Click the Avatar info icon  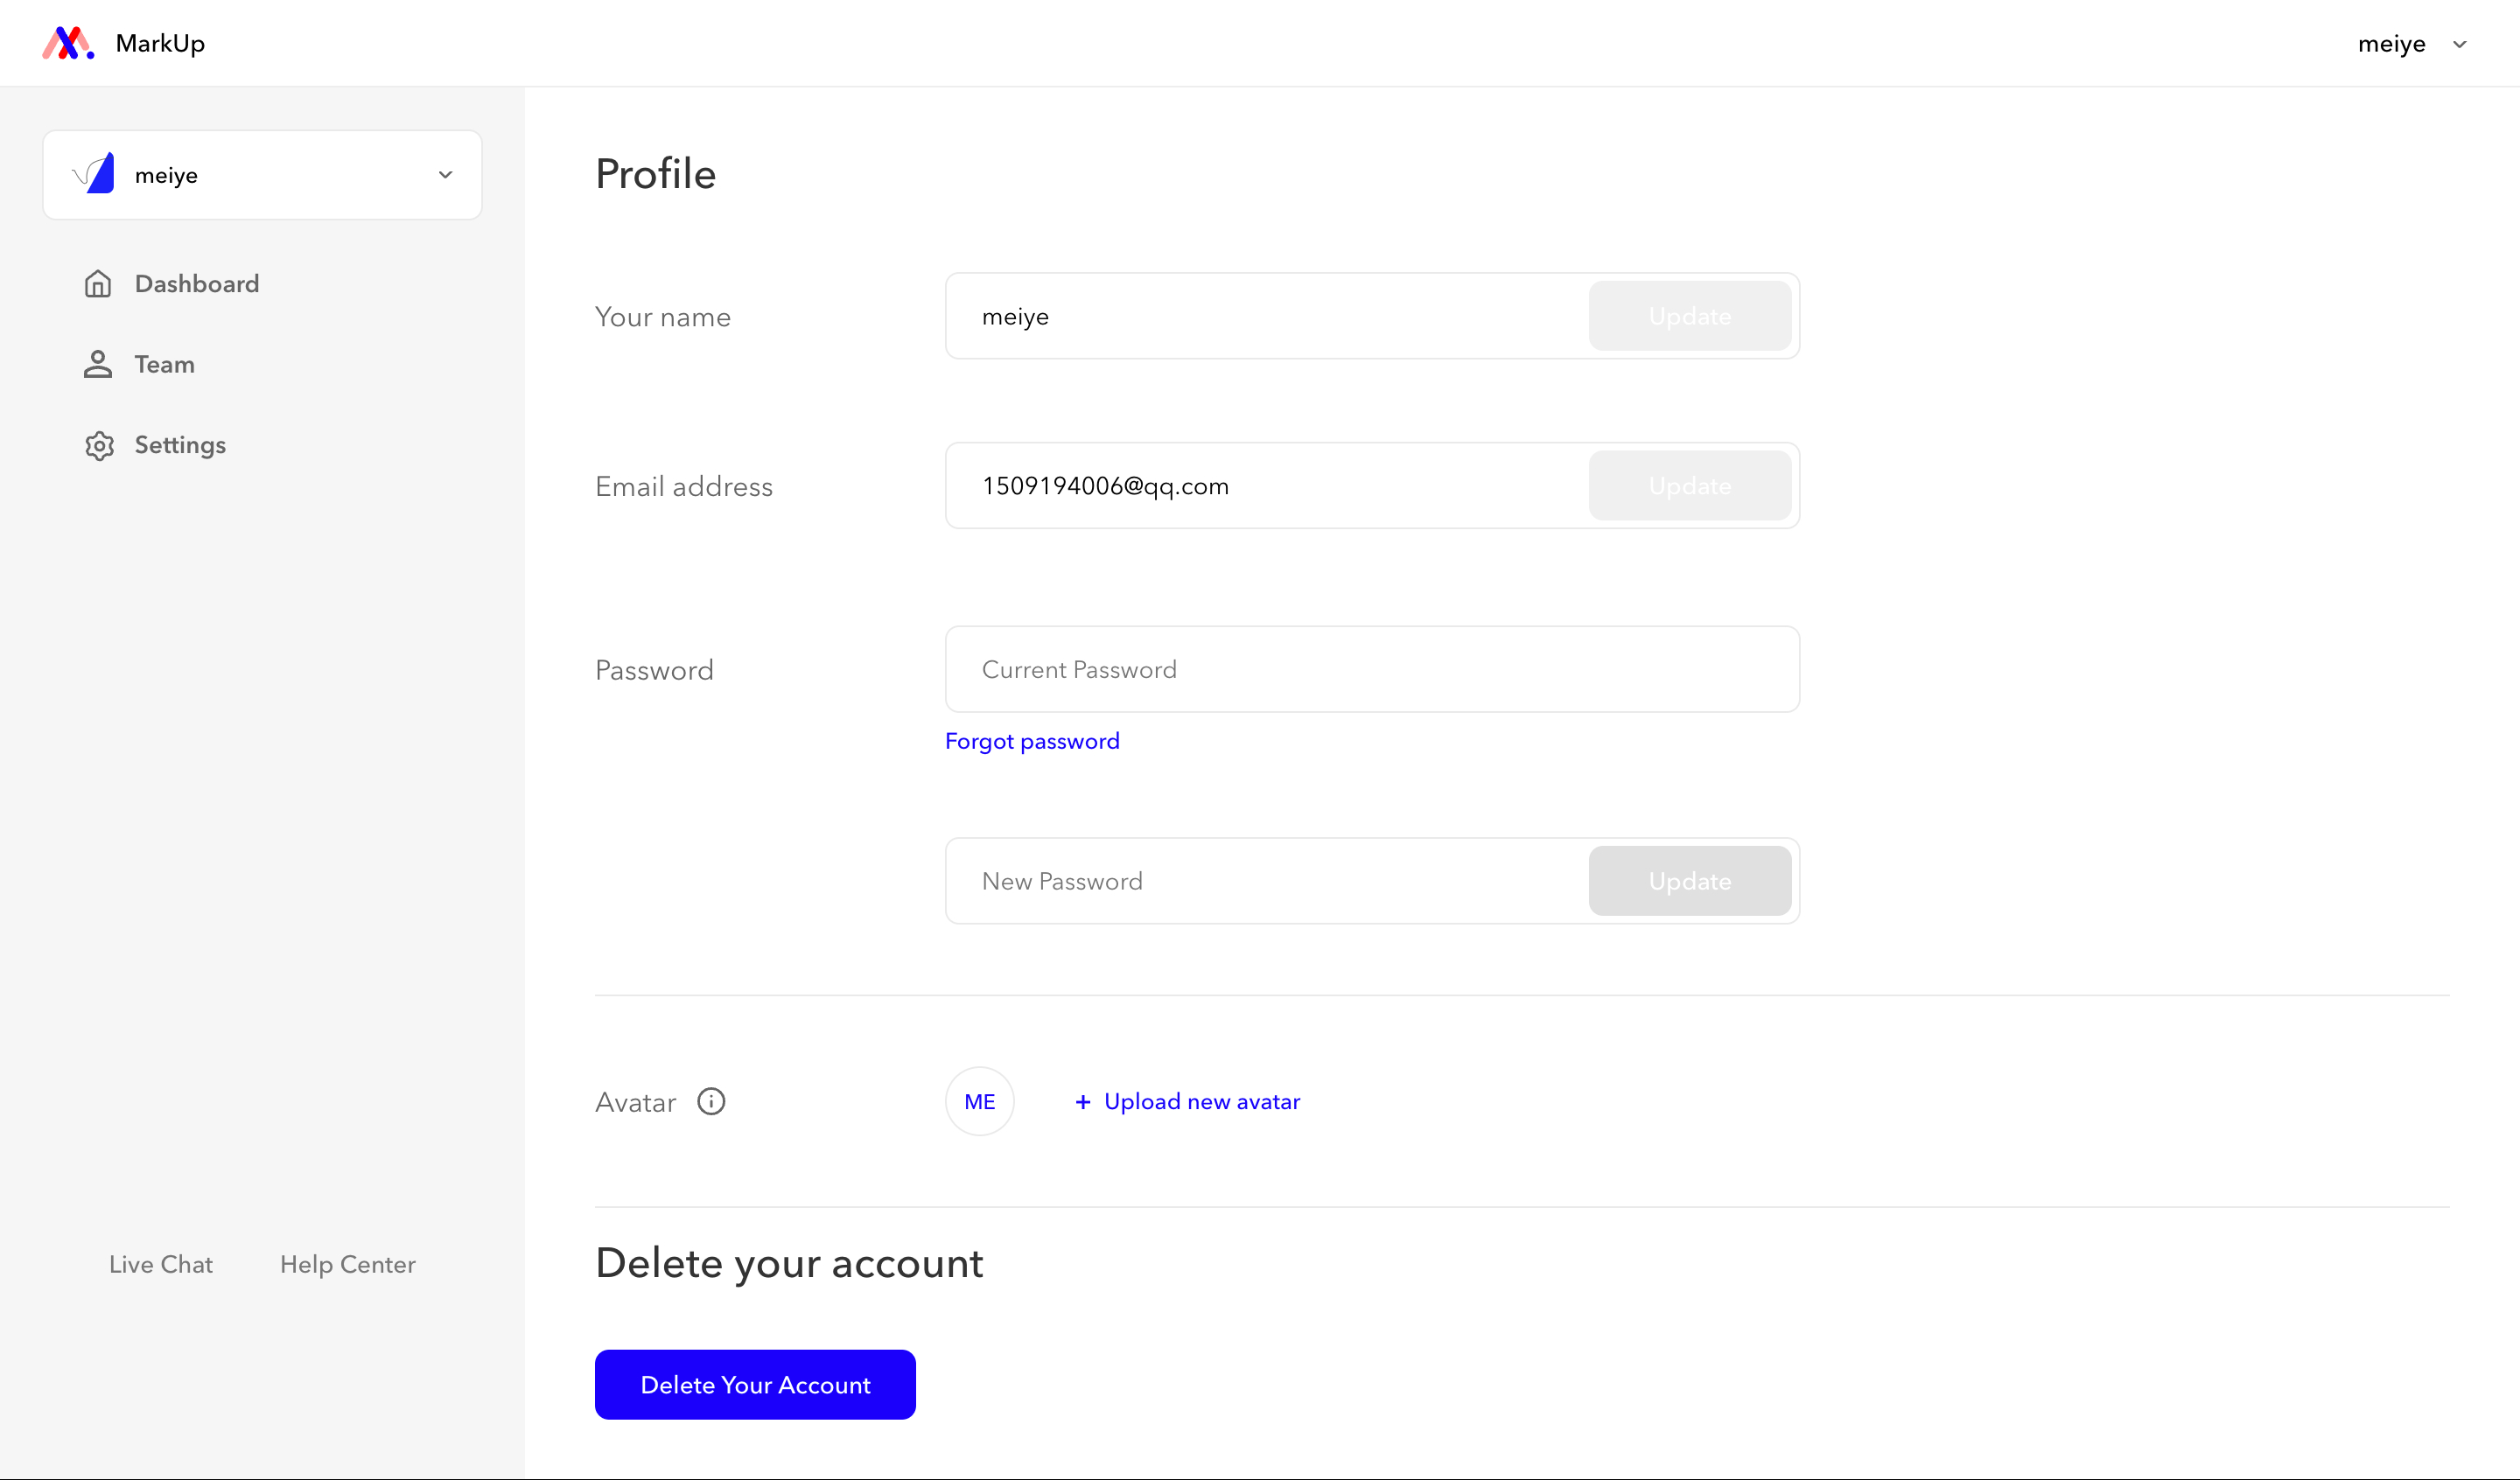(711, 1101)
